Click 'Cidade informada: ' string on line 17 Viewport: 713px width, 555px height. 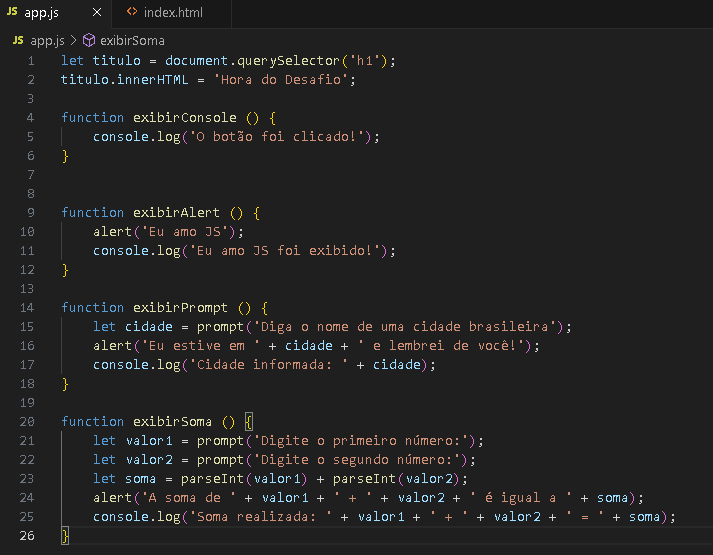point(269,365)
